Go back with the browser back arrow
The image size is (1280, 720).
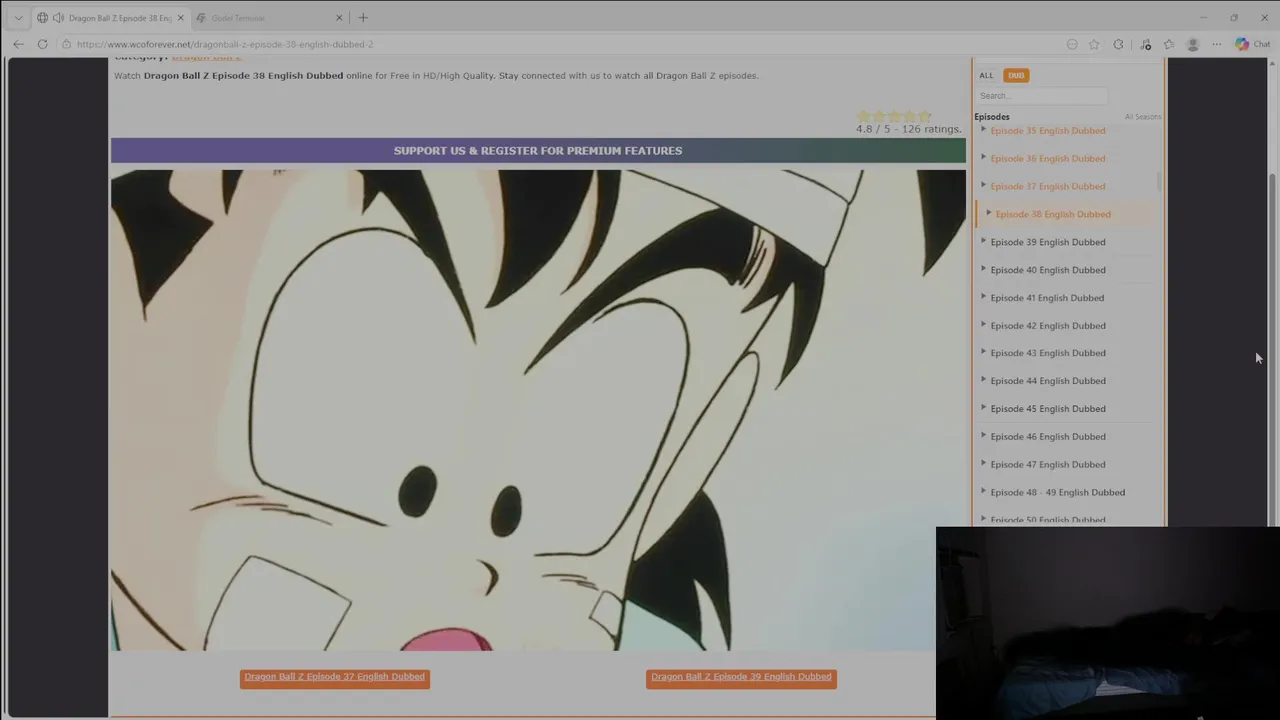18,44
